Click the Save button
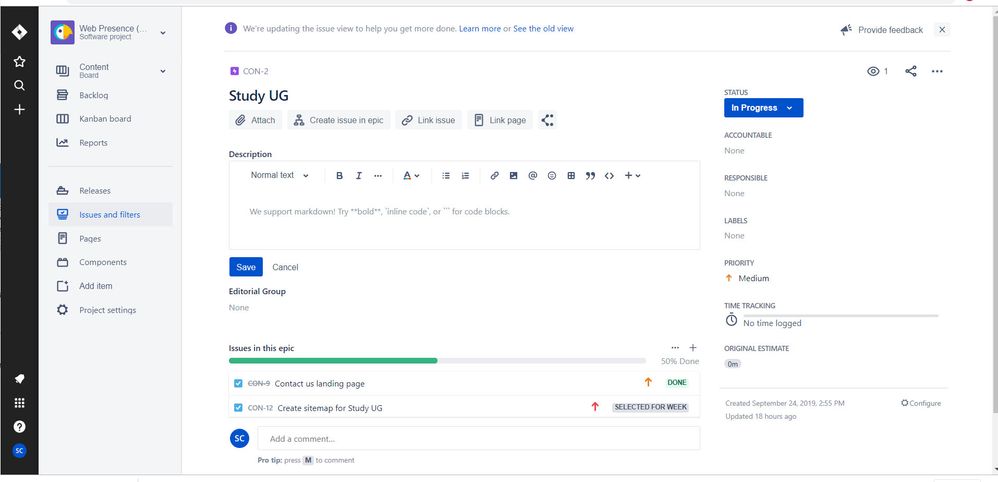The image size is (998, 482). 246,267
